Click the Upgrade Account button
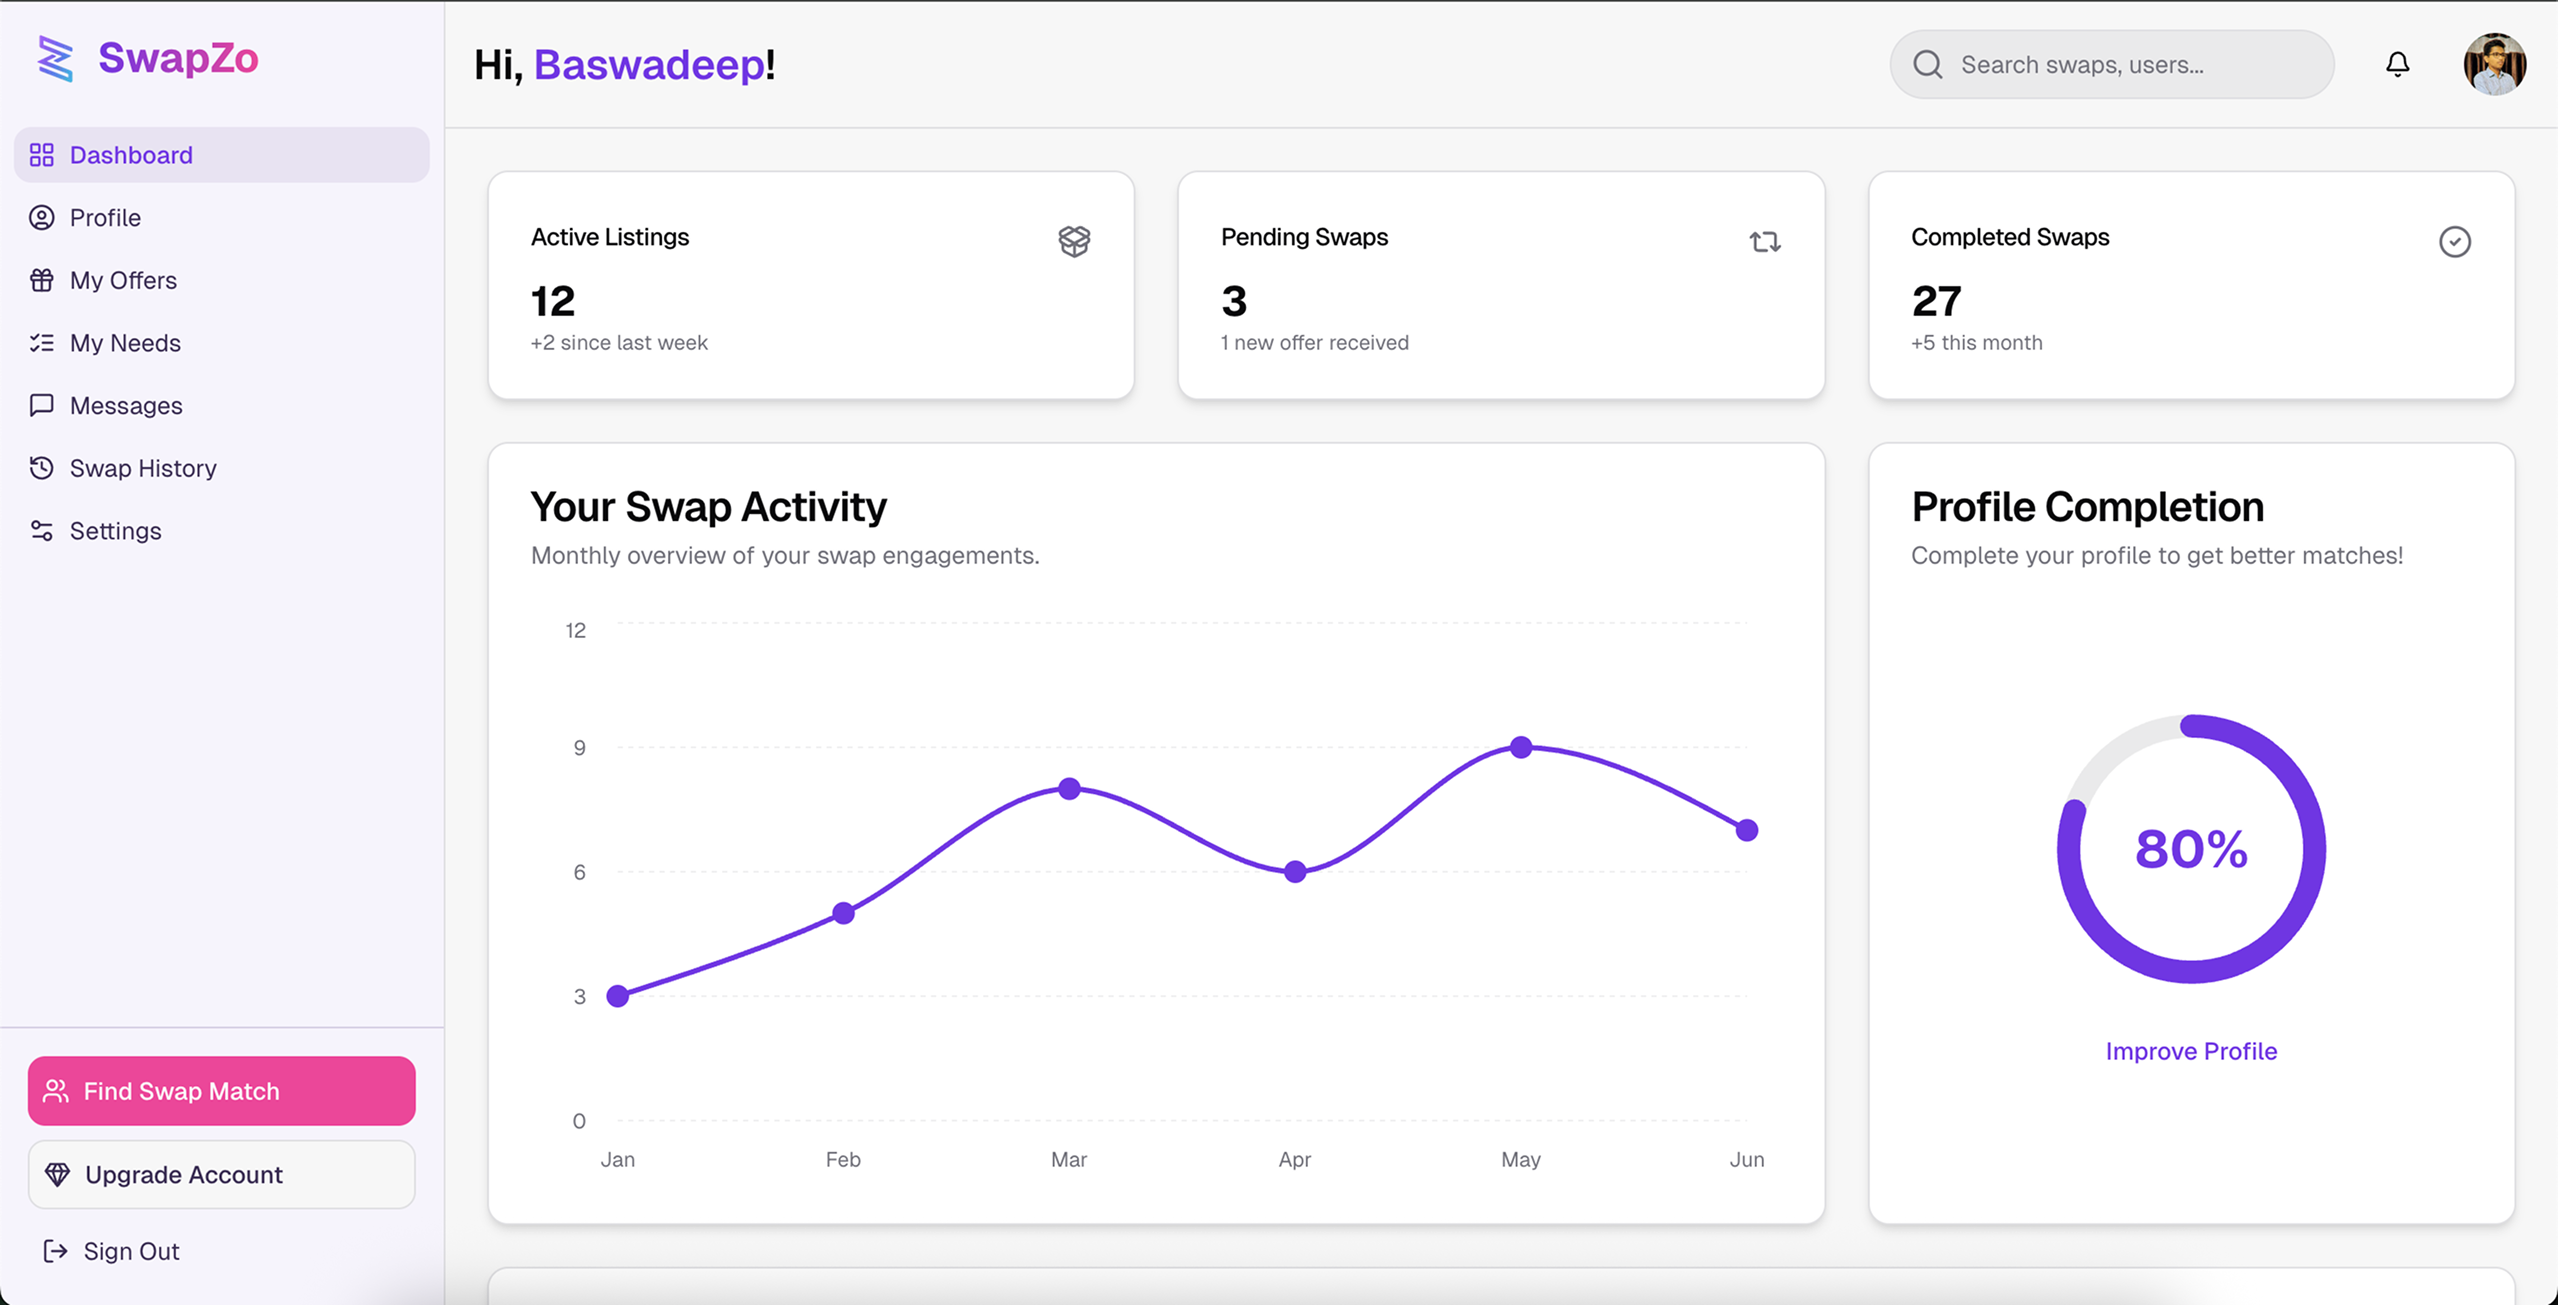 point(221,1174)
